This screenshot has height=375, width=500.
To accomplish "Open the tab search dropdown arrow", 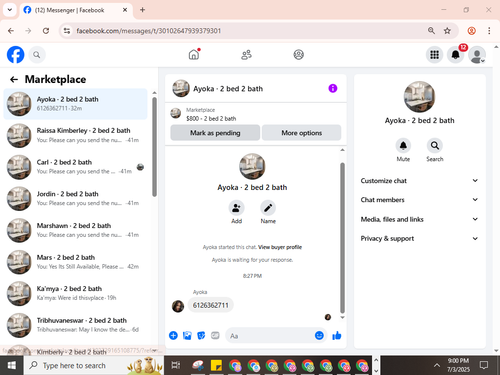I will click(x=10, y=10).
